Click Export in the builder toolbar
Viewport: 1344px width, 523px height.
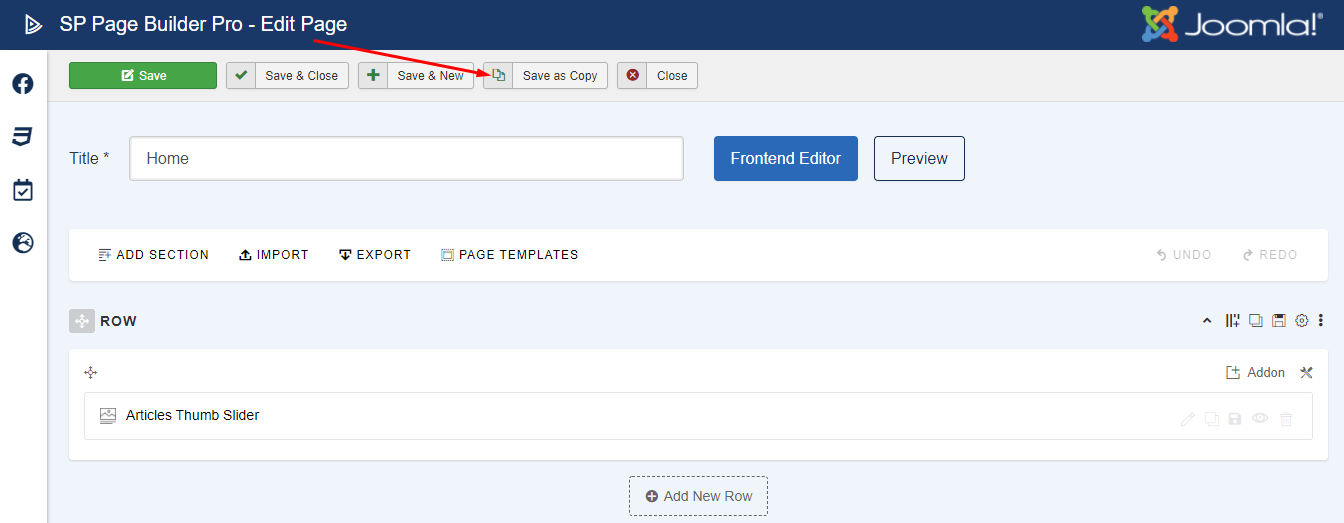375,255
